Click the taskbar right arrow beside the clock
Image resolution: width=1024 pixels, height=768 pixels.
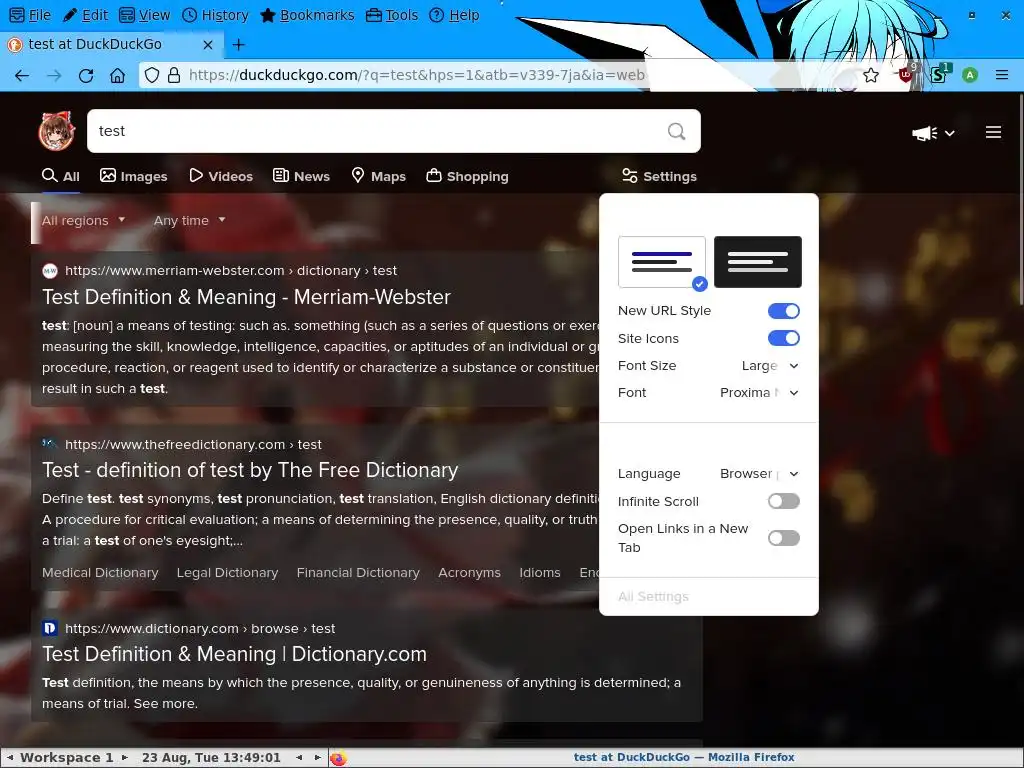[317, 758]
